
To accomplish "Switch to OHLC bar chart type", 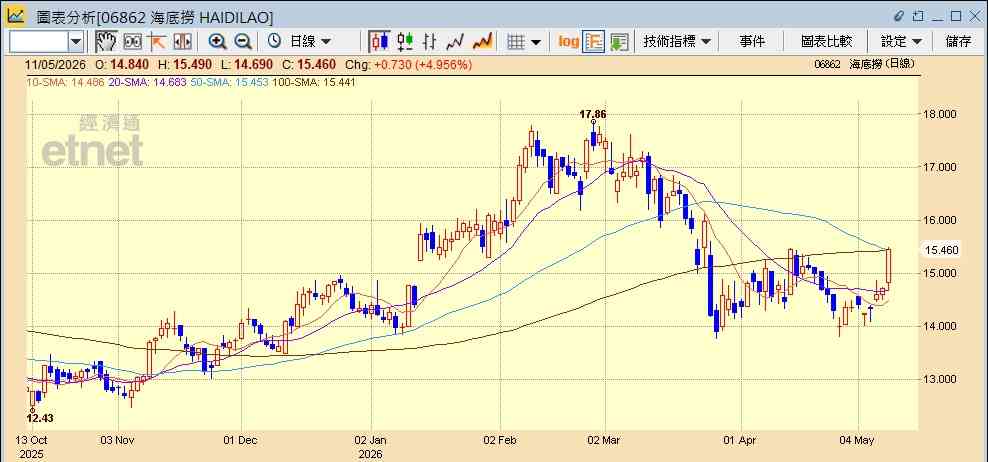I will point(430,42).
